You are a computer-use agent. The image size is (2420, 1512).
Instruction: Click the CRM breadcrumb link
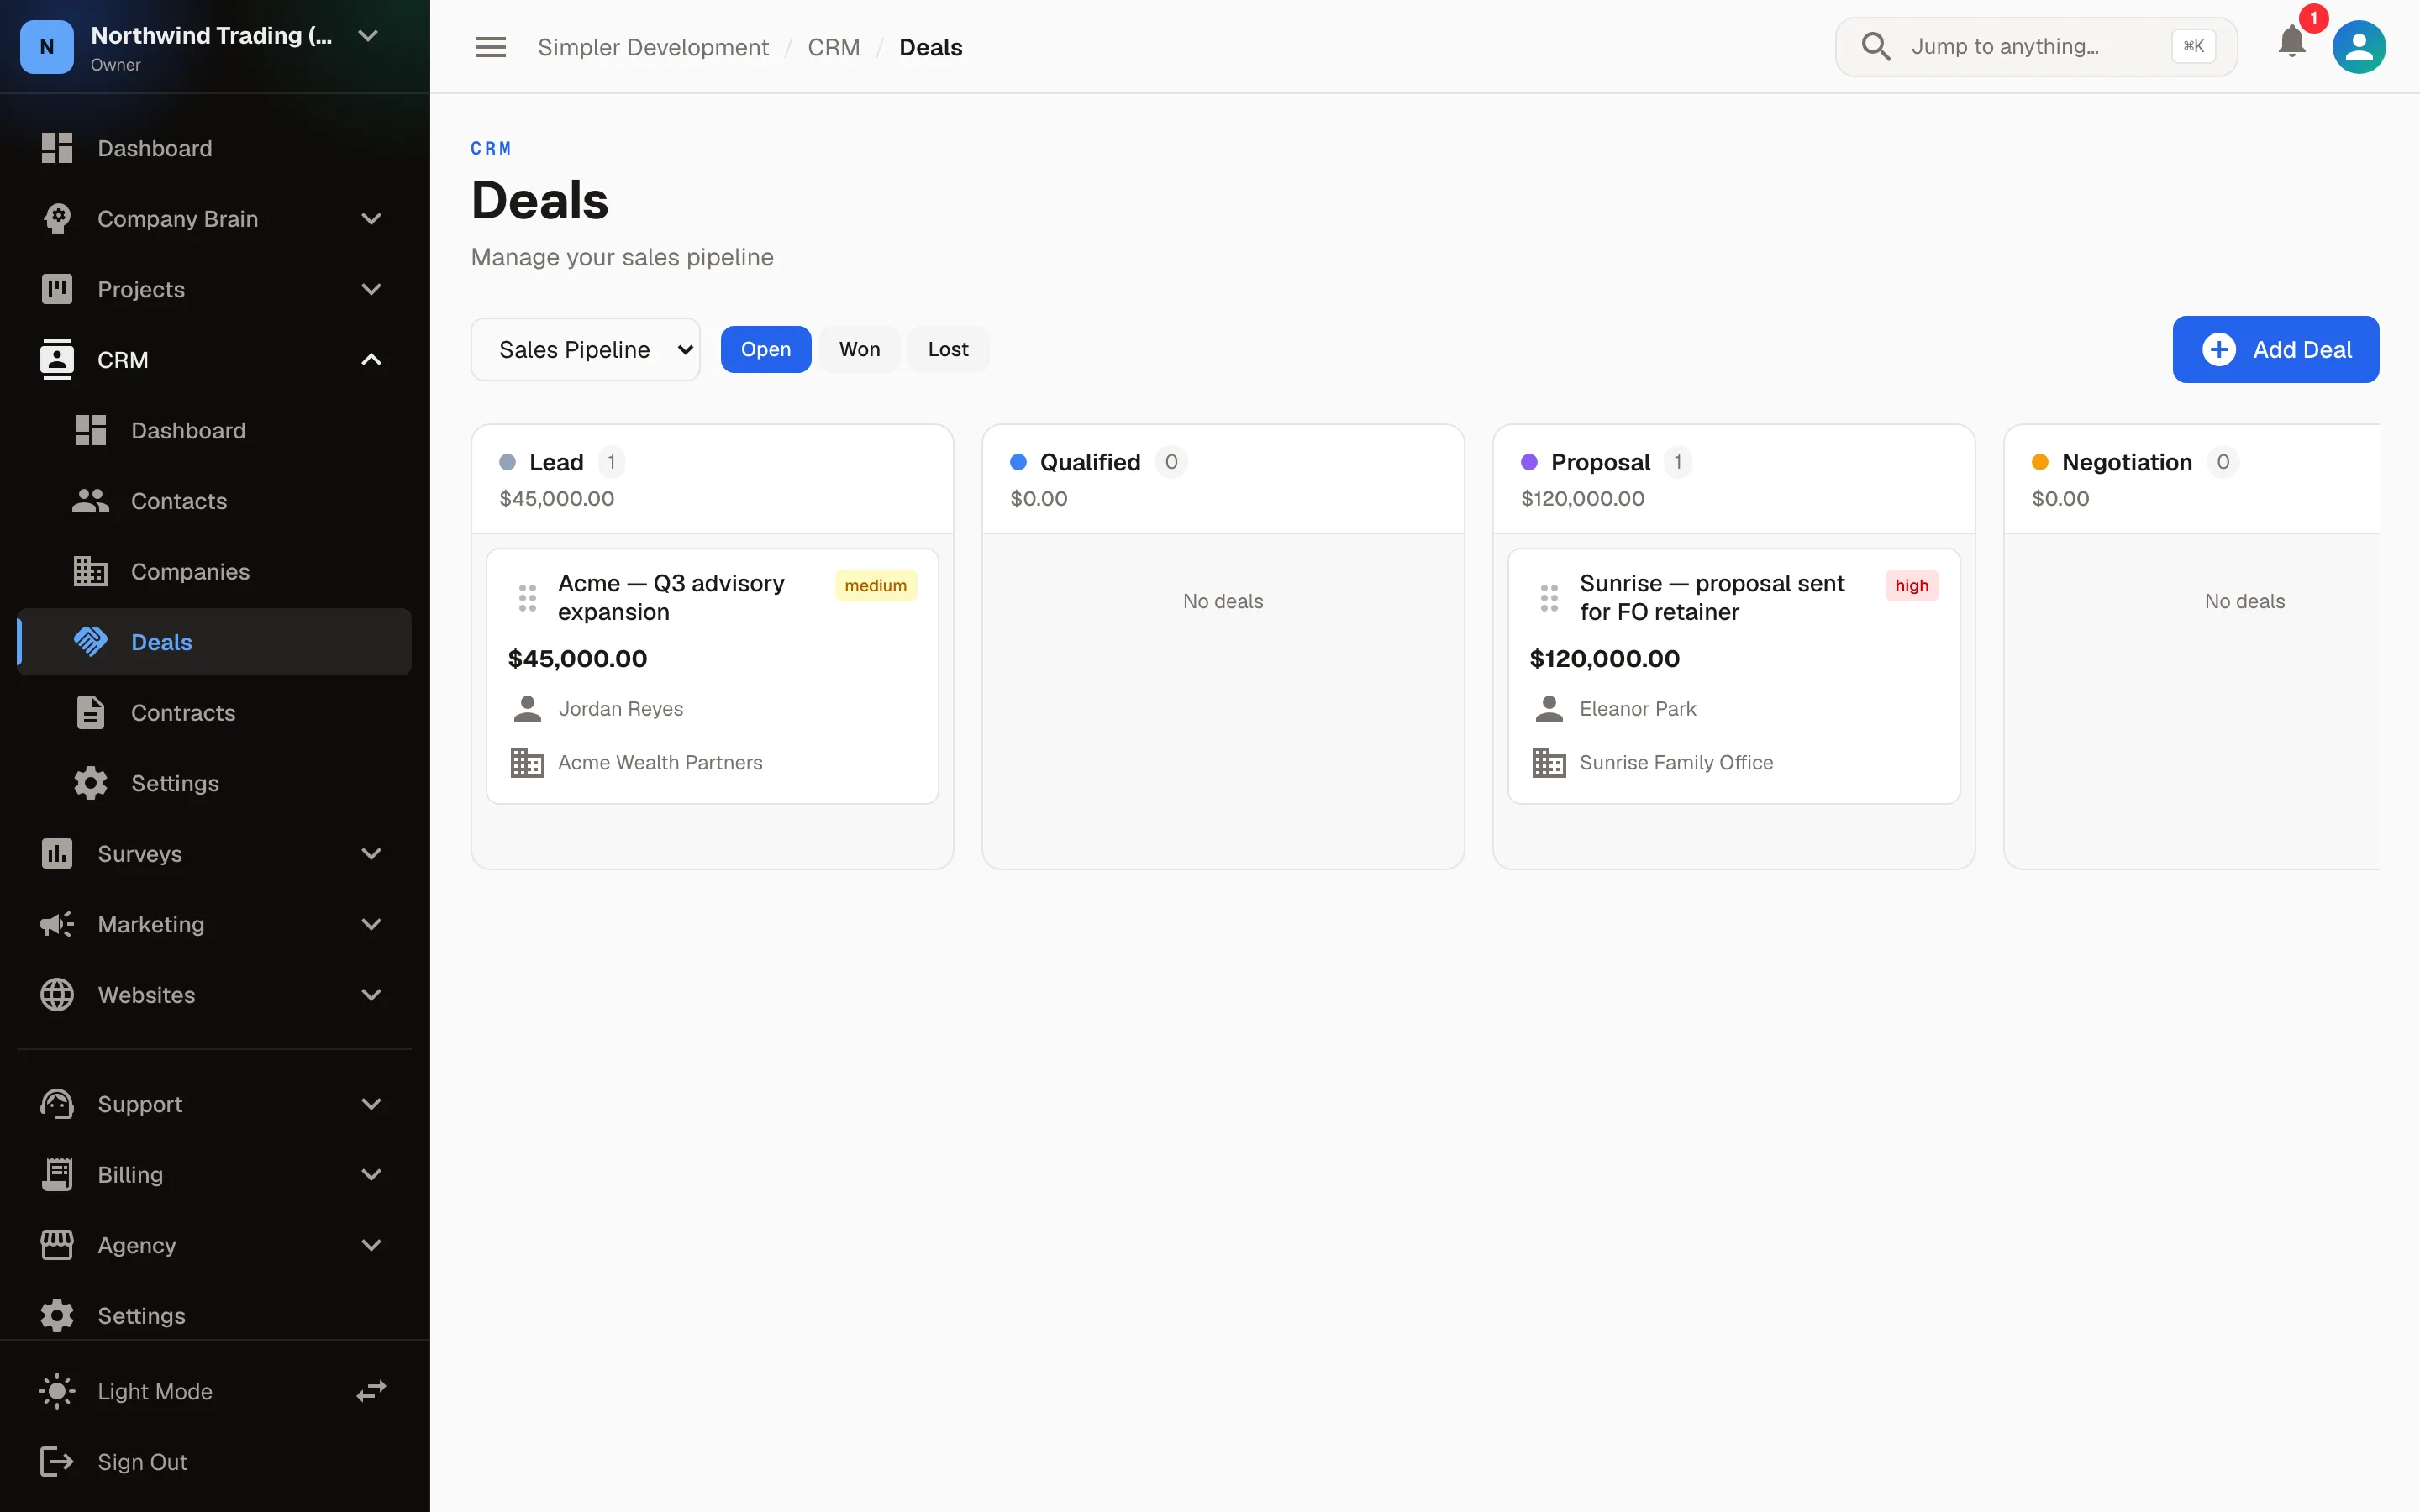[833, 47]
